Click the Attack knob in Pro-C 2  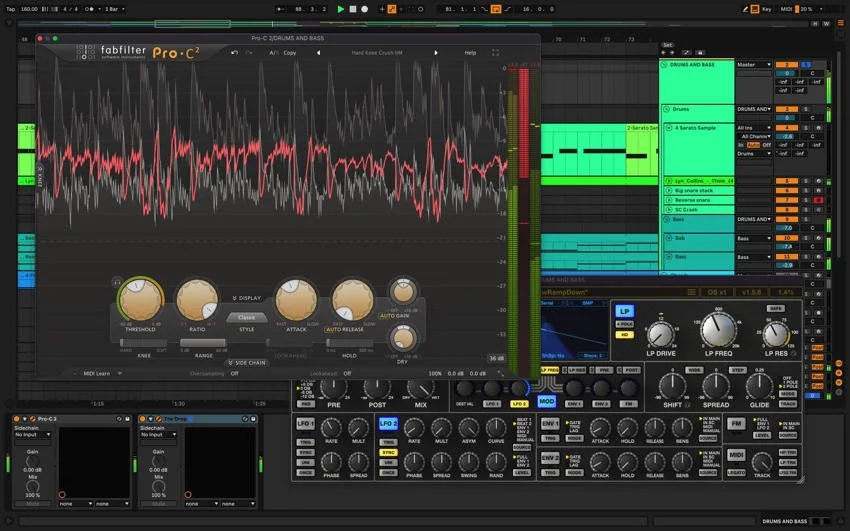(296, 300)
